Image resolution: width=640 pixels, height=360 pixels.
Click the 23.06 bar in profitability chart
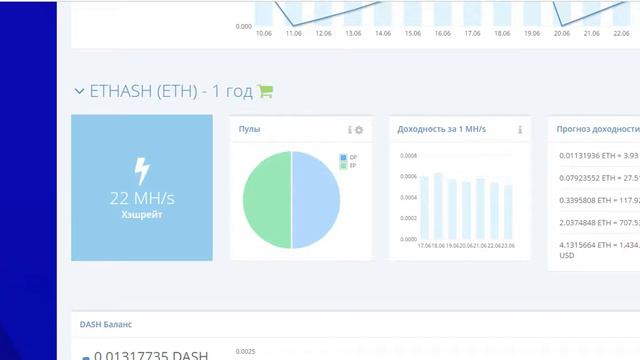click(x=508, y=212)
